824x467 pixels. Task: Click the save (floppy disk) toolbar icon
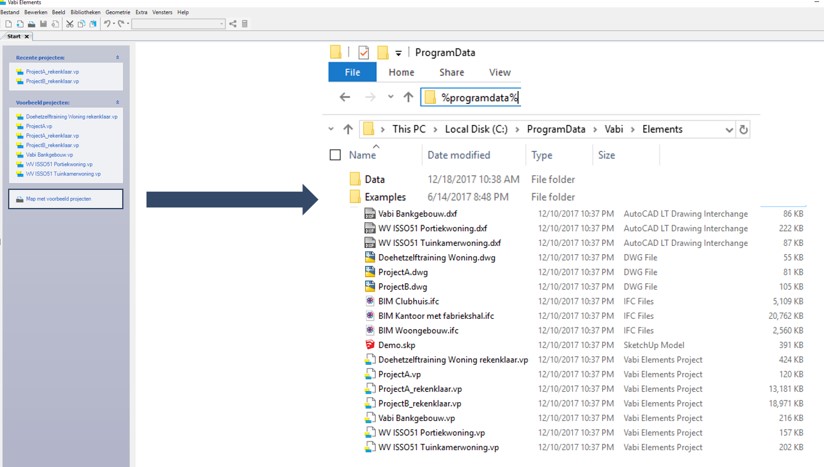43,24
